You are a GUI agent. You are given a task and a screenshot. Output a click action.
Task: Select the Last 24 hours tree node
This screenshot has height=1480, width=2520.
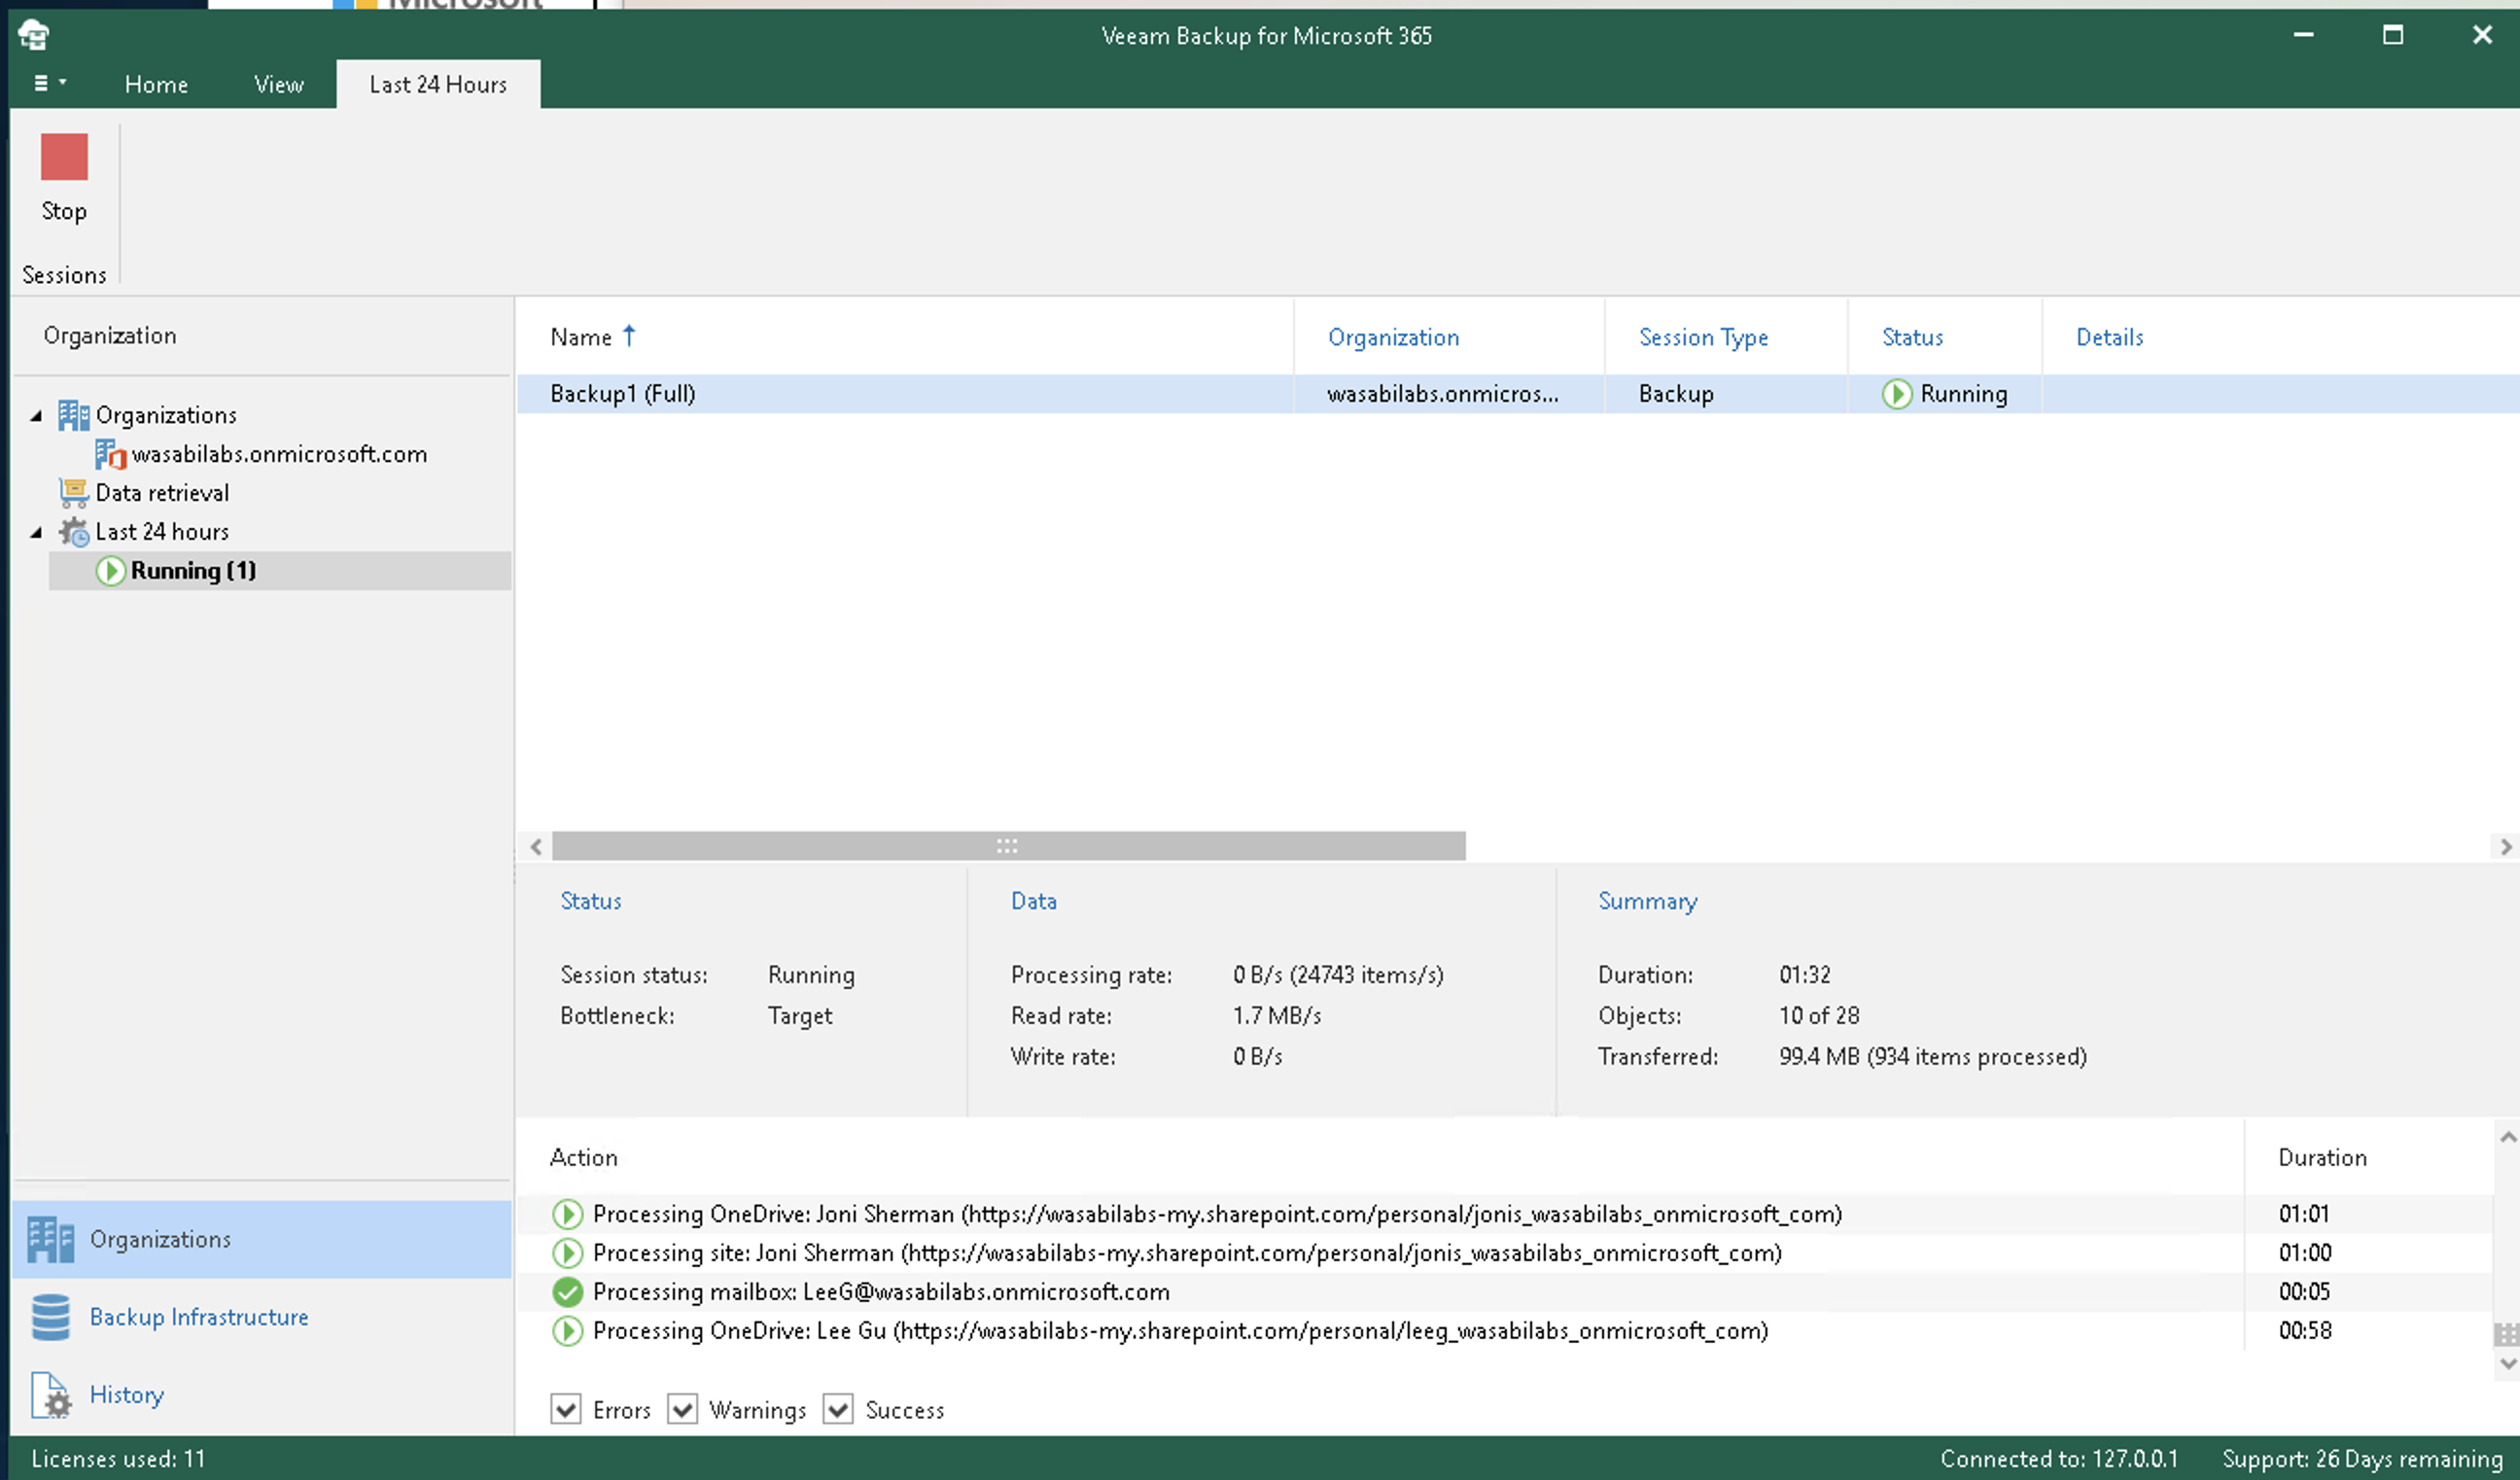[162, 532]
